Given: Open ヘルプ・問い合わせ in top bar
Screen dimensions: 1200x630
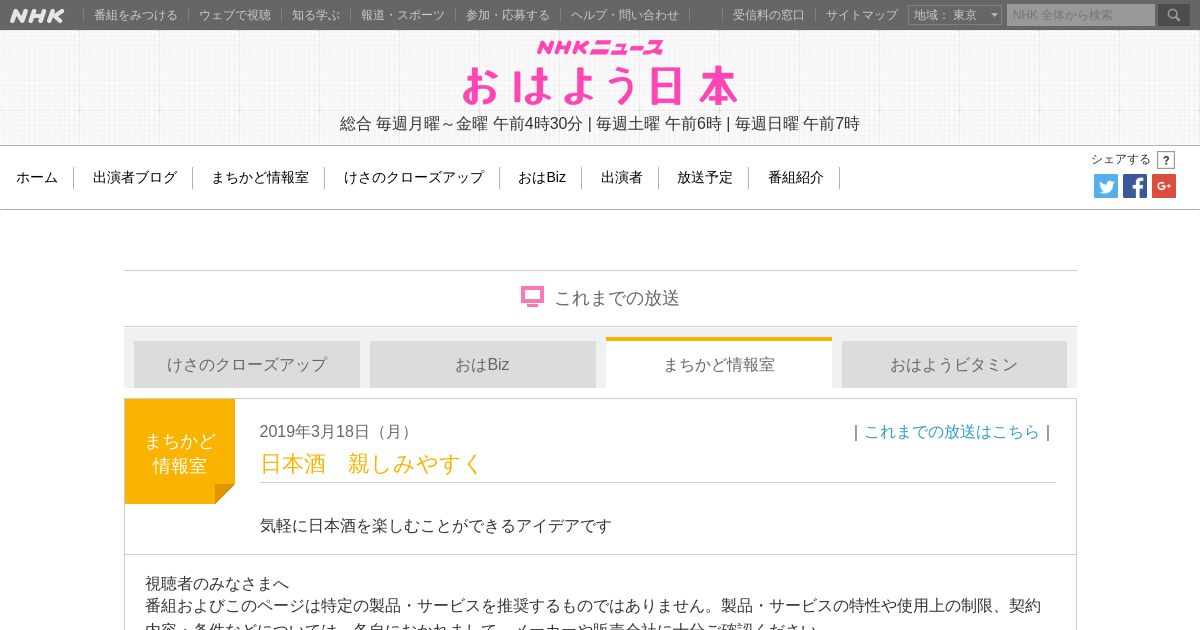Looking at the screenshot, I should (x=625, y=15).
